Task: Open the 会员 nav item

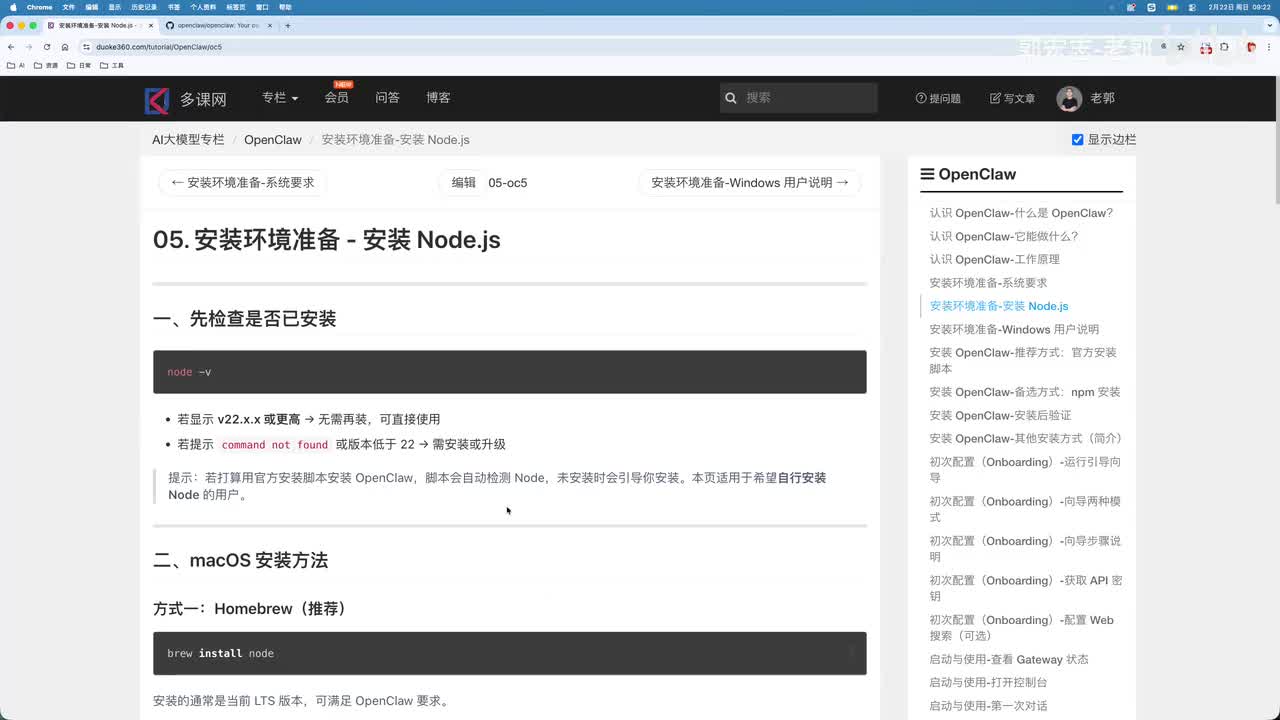Action: coord(337,98)
